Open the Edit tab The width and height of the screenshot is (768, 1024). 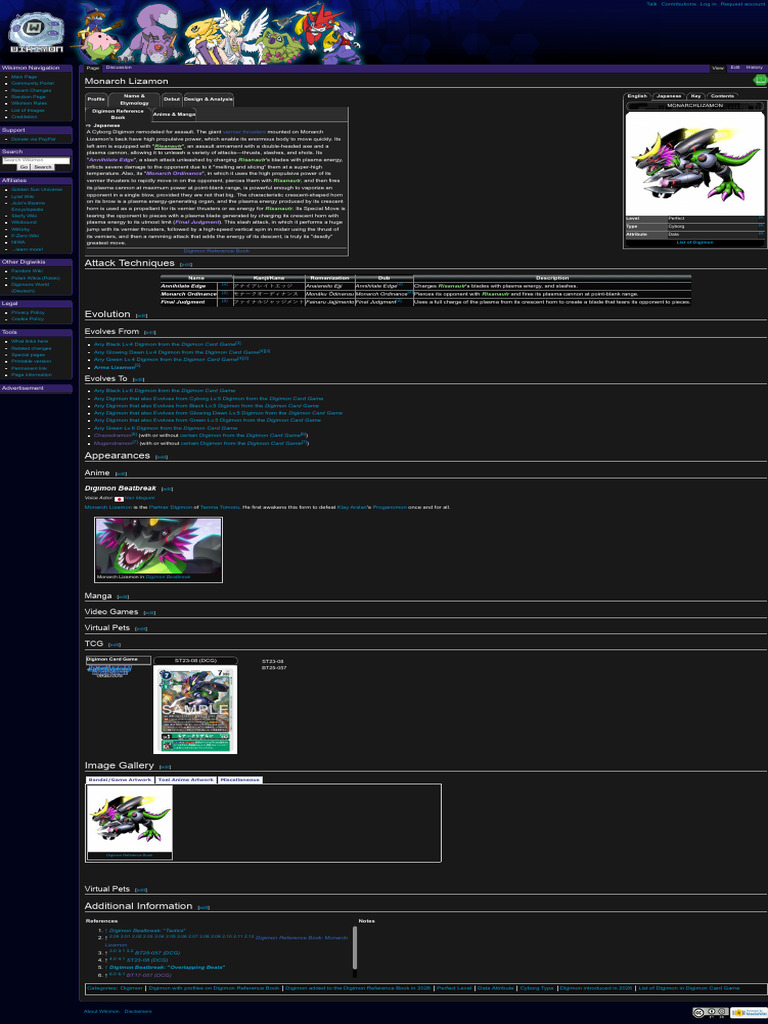click(735, 67)
